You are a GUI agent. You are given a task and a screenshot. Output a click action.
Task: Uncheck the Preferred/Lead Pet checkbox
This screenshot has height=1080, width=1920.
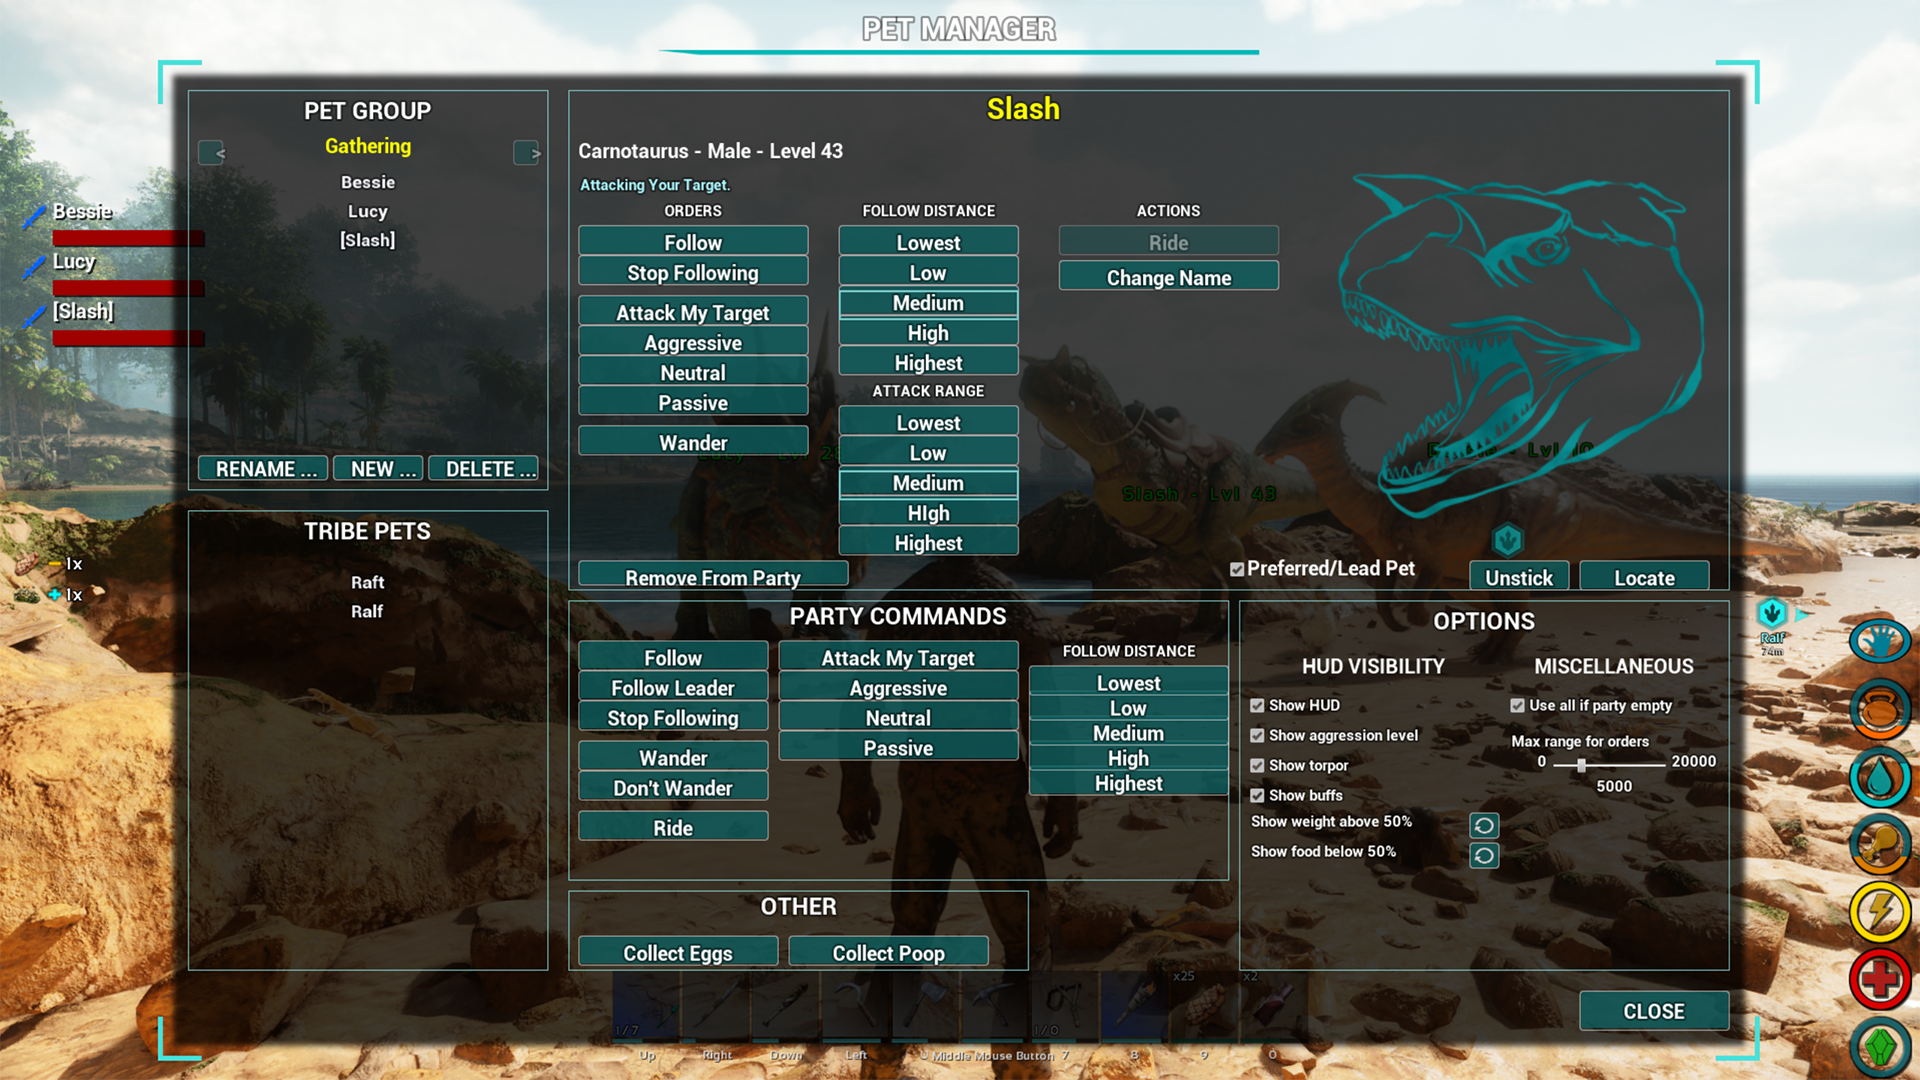1237,569
